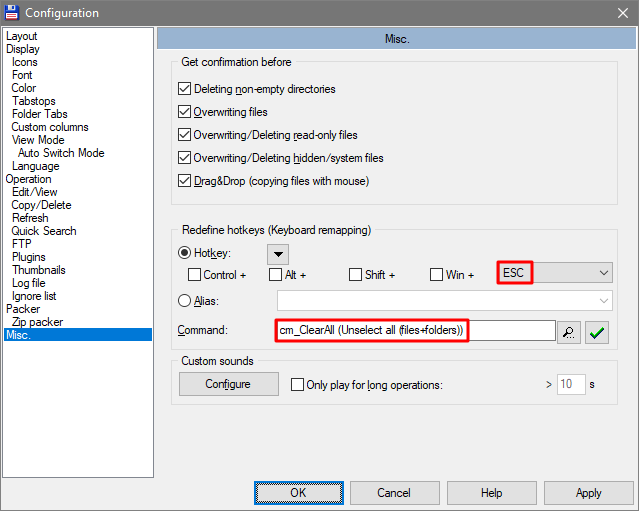This screenshot has width=639, height=511.
Task: Click the floppy disk icon in title bar
Action: 11,13
